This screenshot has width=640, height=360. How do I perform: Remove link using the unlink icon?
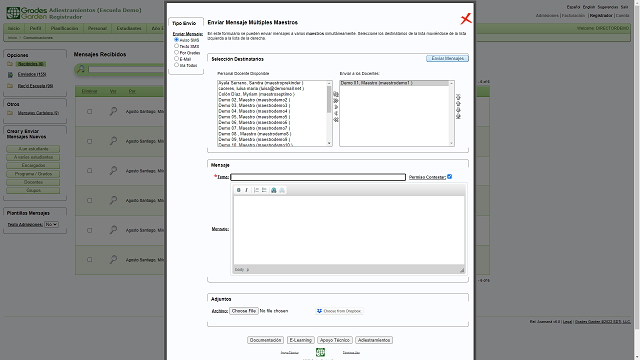[x=282, y=190]
